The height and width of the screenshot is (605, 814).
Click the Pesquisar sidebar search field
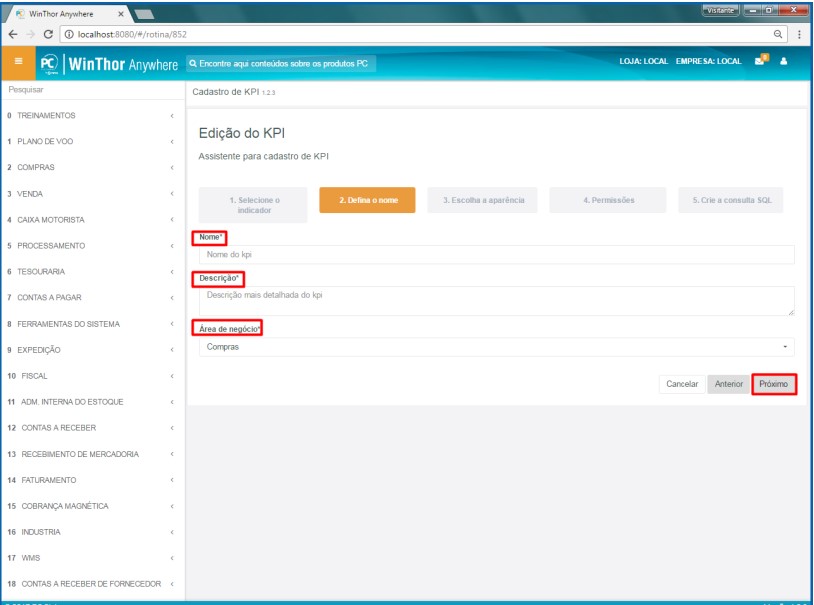pyautogui.click(x=93, y=90)
